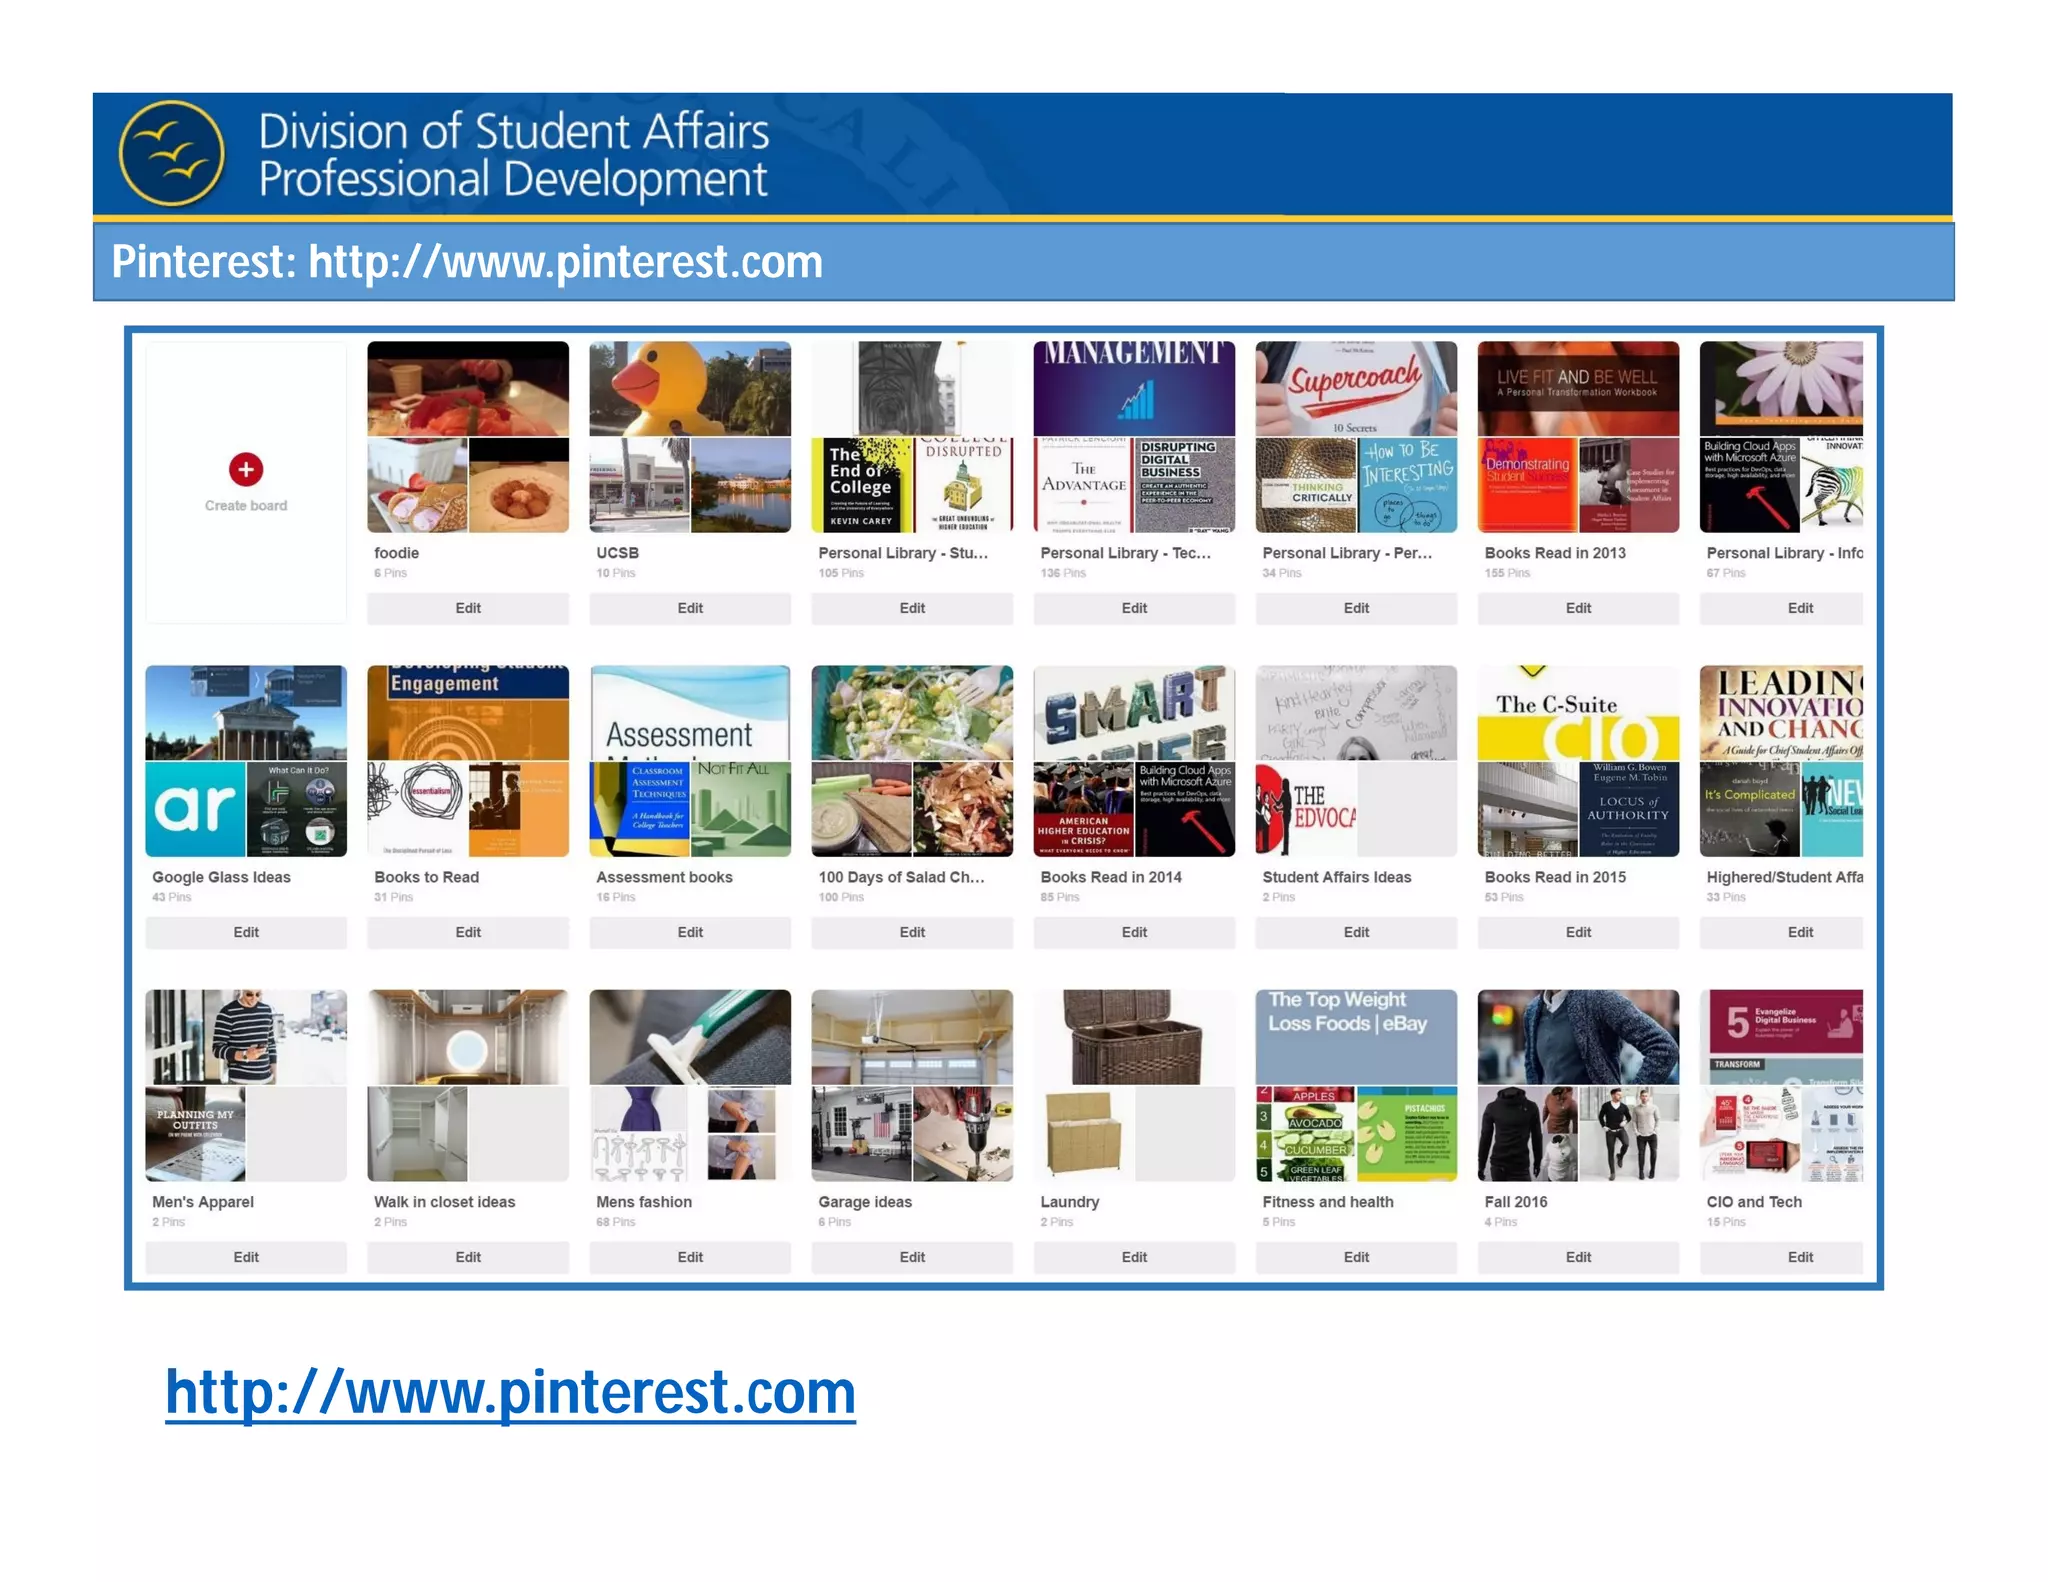Click the Fitness and health title
The width and height of the screenshot is (2048, 1582).
(x=1327, y=1202)
